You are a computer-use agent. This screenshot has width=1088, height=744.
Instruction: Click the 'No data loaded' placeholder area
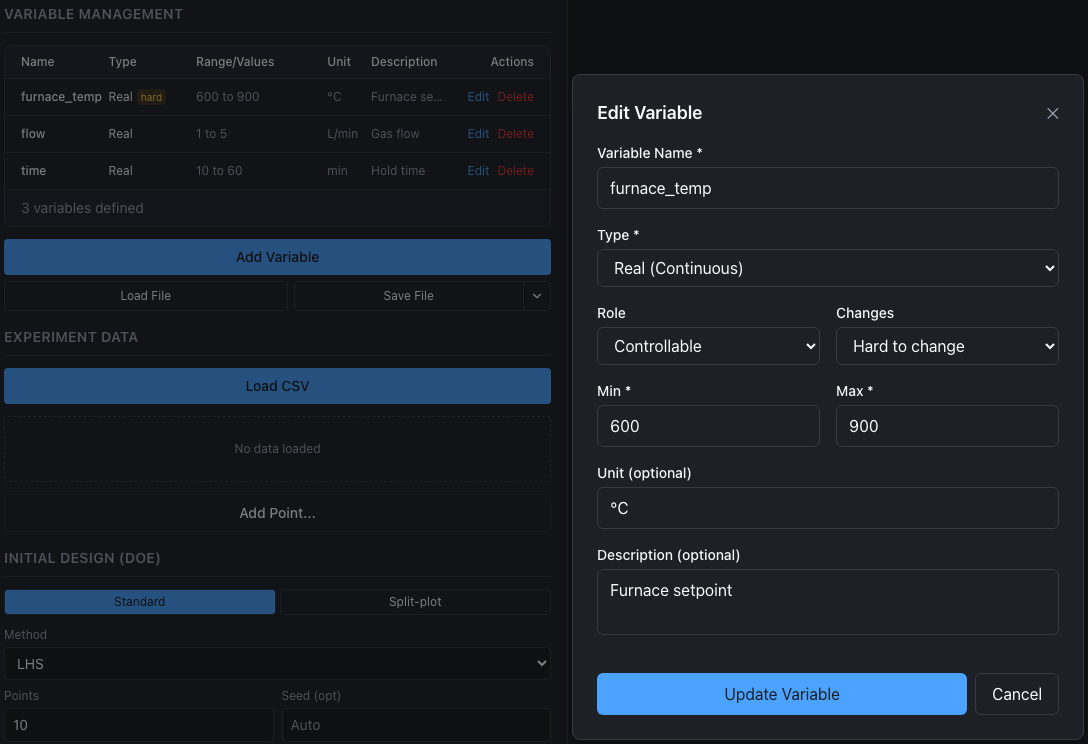pos(278,449)
